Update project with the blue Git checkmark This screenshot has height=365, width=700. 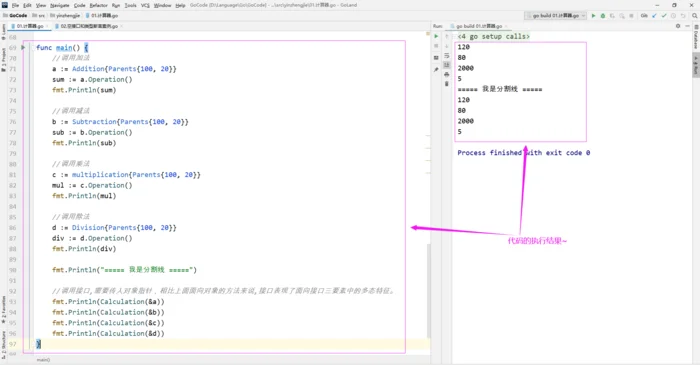coord(654,16)
